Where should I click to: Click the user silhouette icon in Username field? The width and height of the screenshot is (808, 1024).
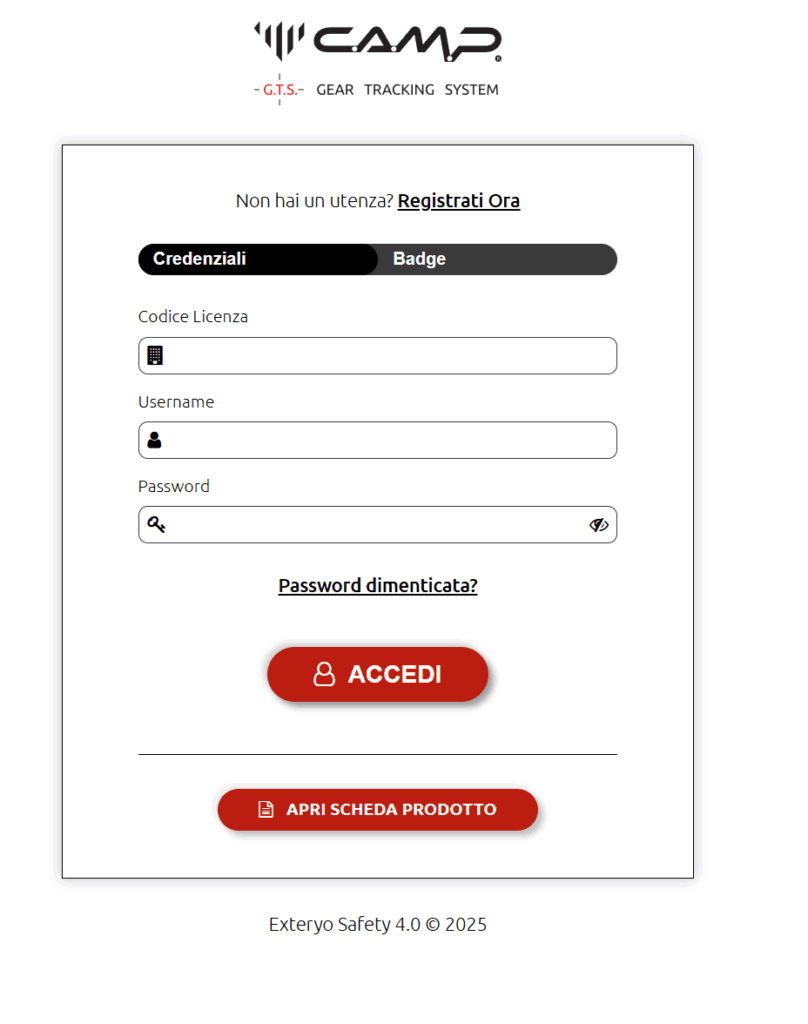(x=154, y=440)
